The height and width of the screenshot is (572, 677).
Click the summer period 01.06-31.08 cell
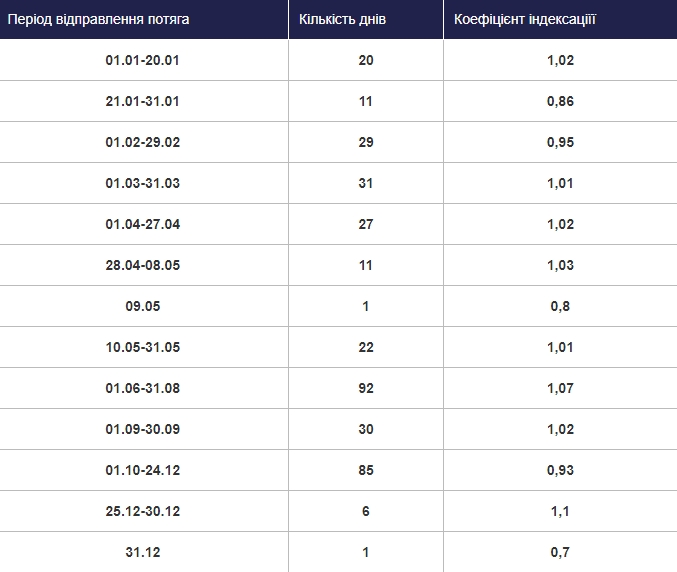(x=142, y=388)
